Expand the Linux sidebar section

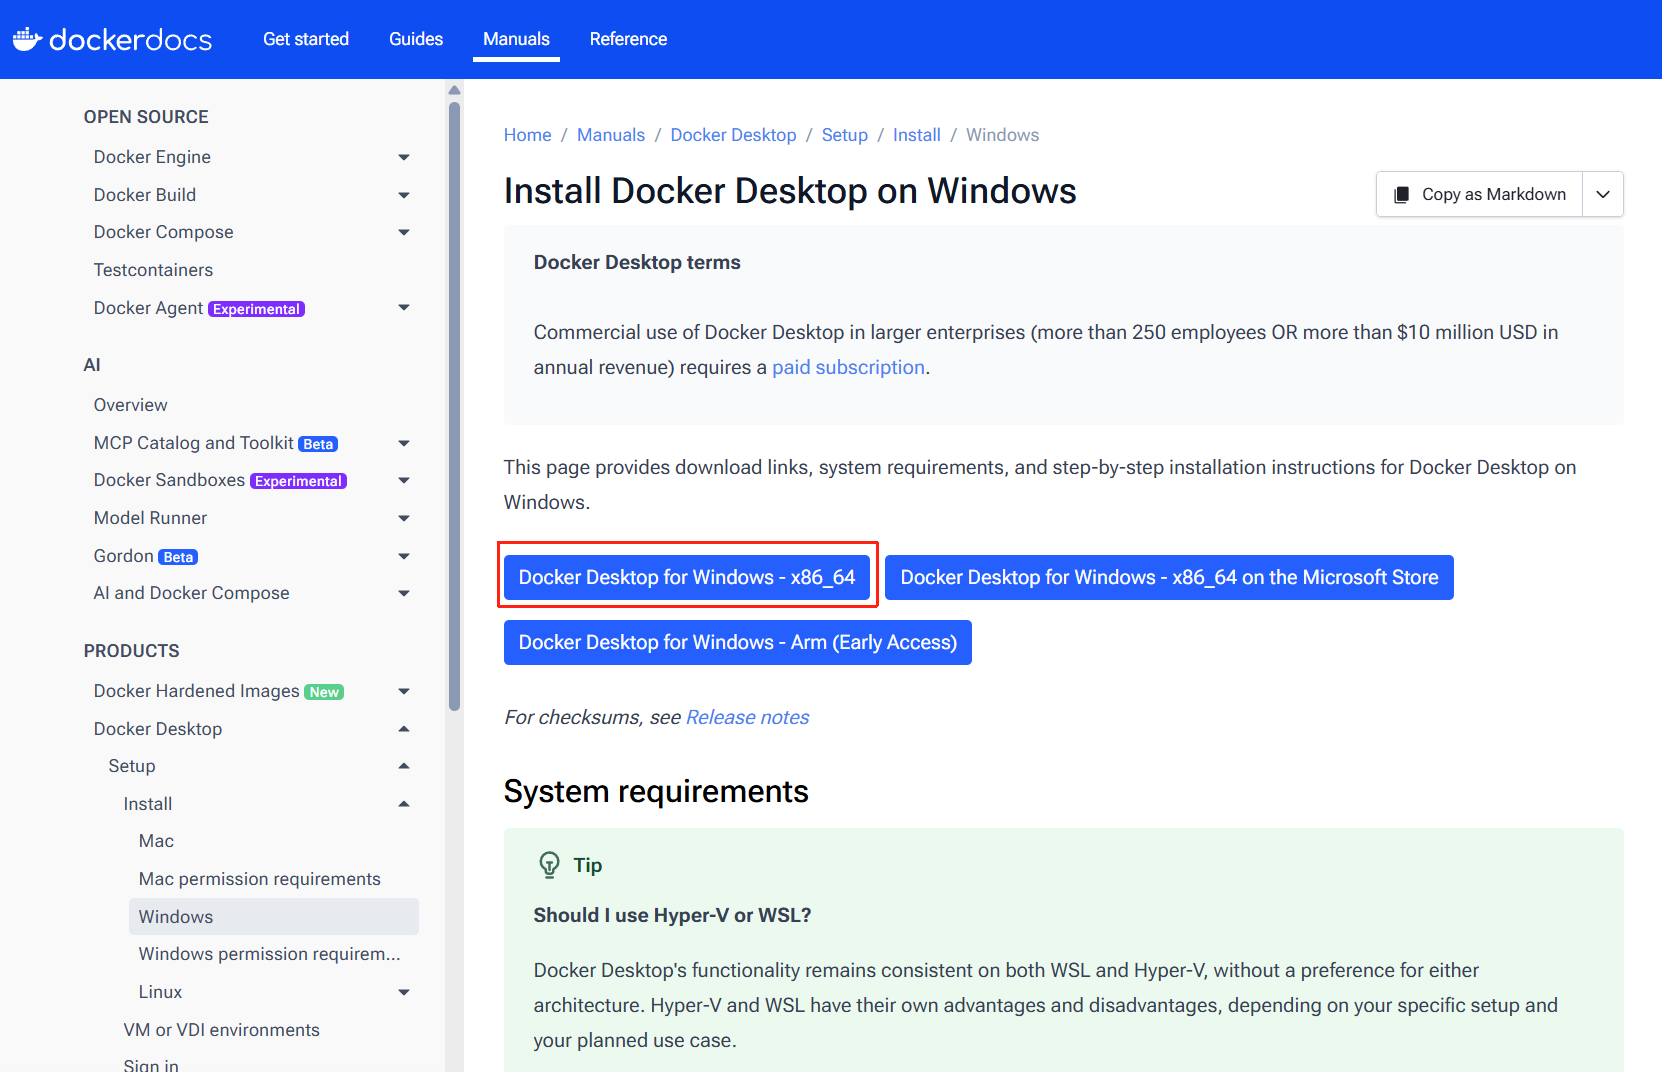click(404, 992)
